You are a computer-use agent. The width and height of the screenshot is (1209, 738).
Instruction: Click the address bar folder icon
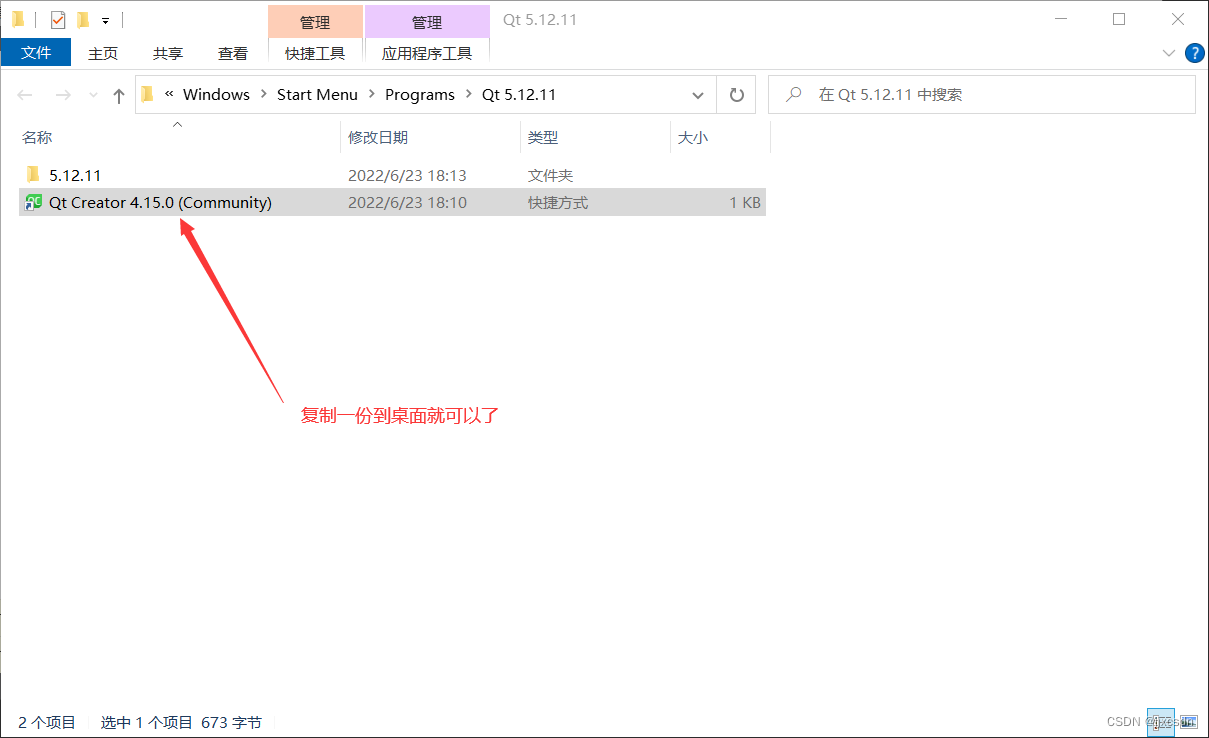click(148, 95)
